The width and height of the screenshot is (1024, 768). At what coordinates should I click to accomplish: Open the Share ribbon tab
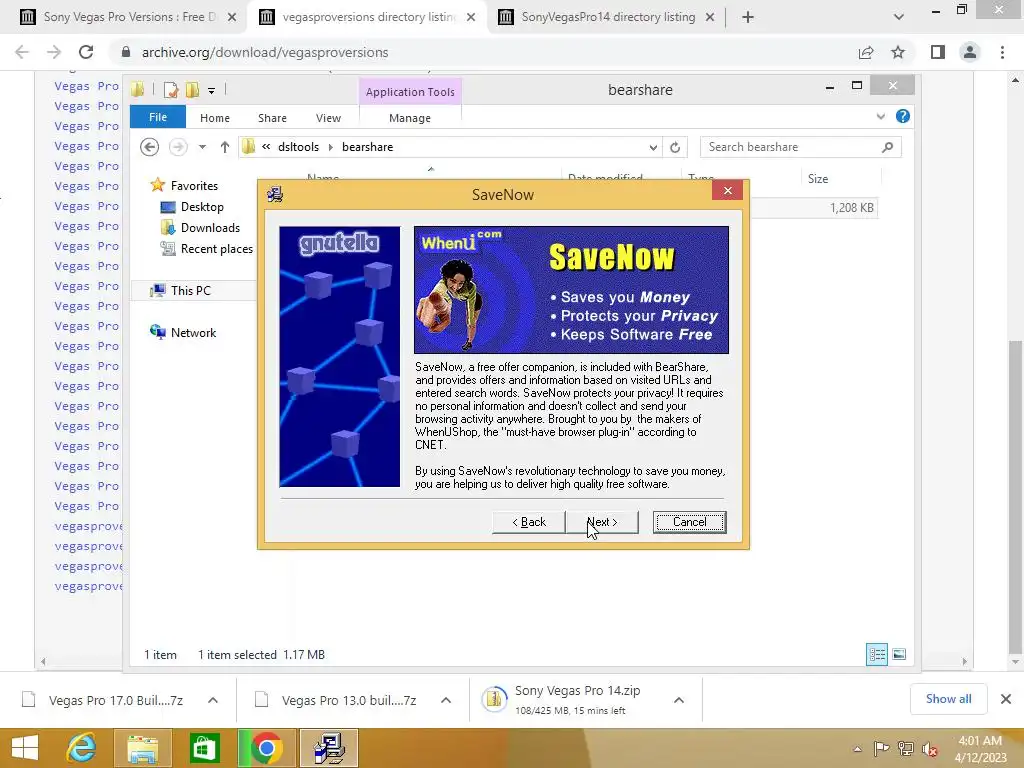click(x=272, y=118)
